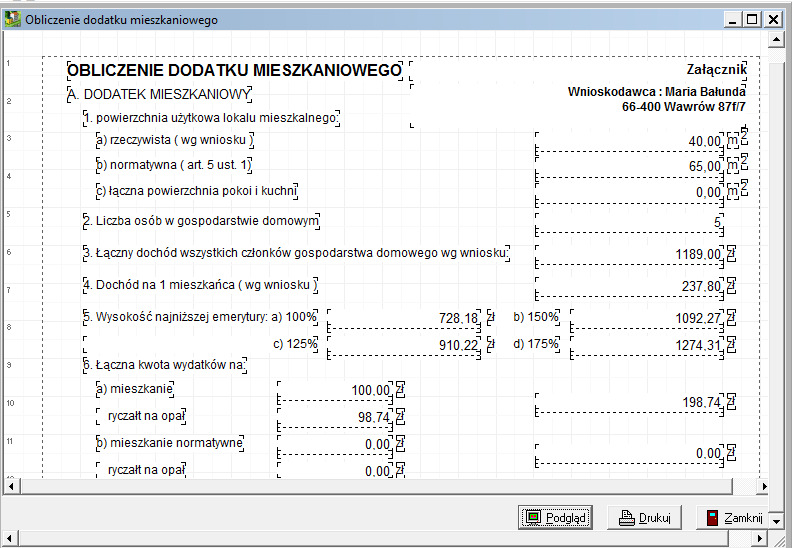Click the a) mieszkanie label
This screenshot has width=792, height=548.
coord(135,389)
